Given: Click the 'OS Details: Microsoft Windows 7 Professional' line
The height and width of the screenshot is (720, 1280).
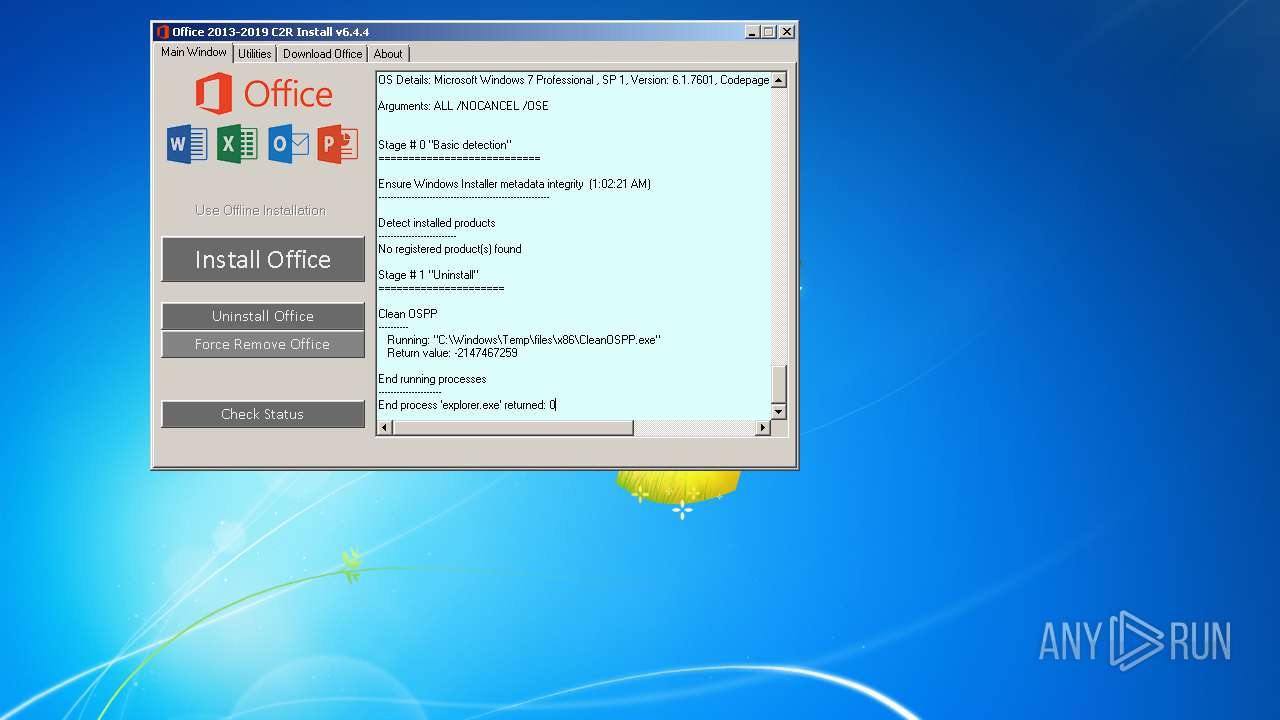Looking at the screenshot, I should (574, 80).
